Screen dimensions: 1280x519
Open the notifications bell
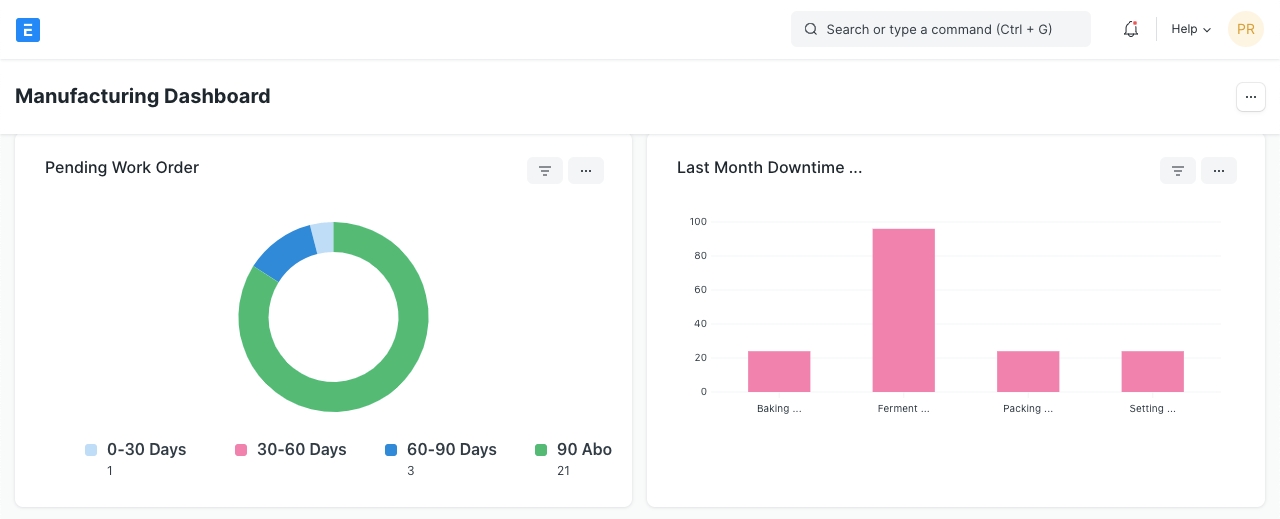tap(1131, 30)
